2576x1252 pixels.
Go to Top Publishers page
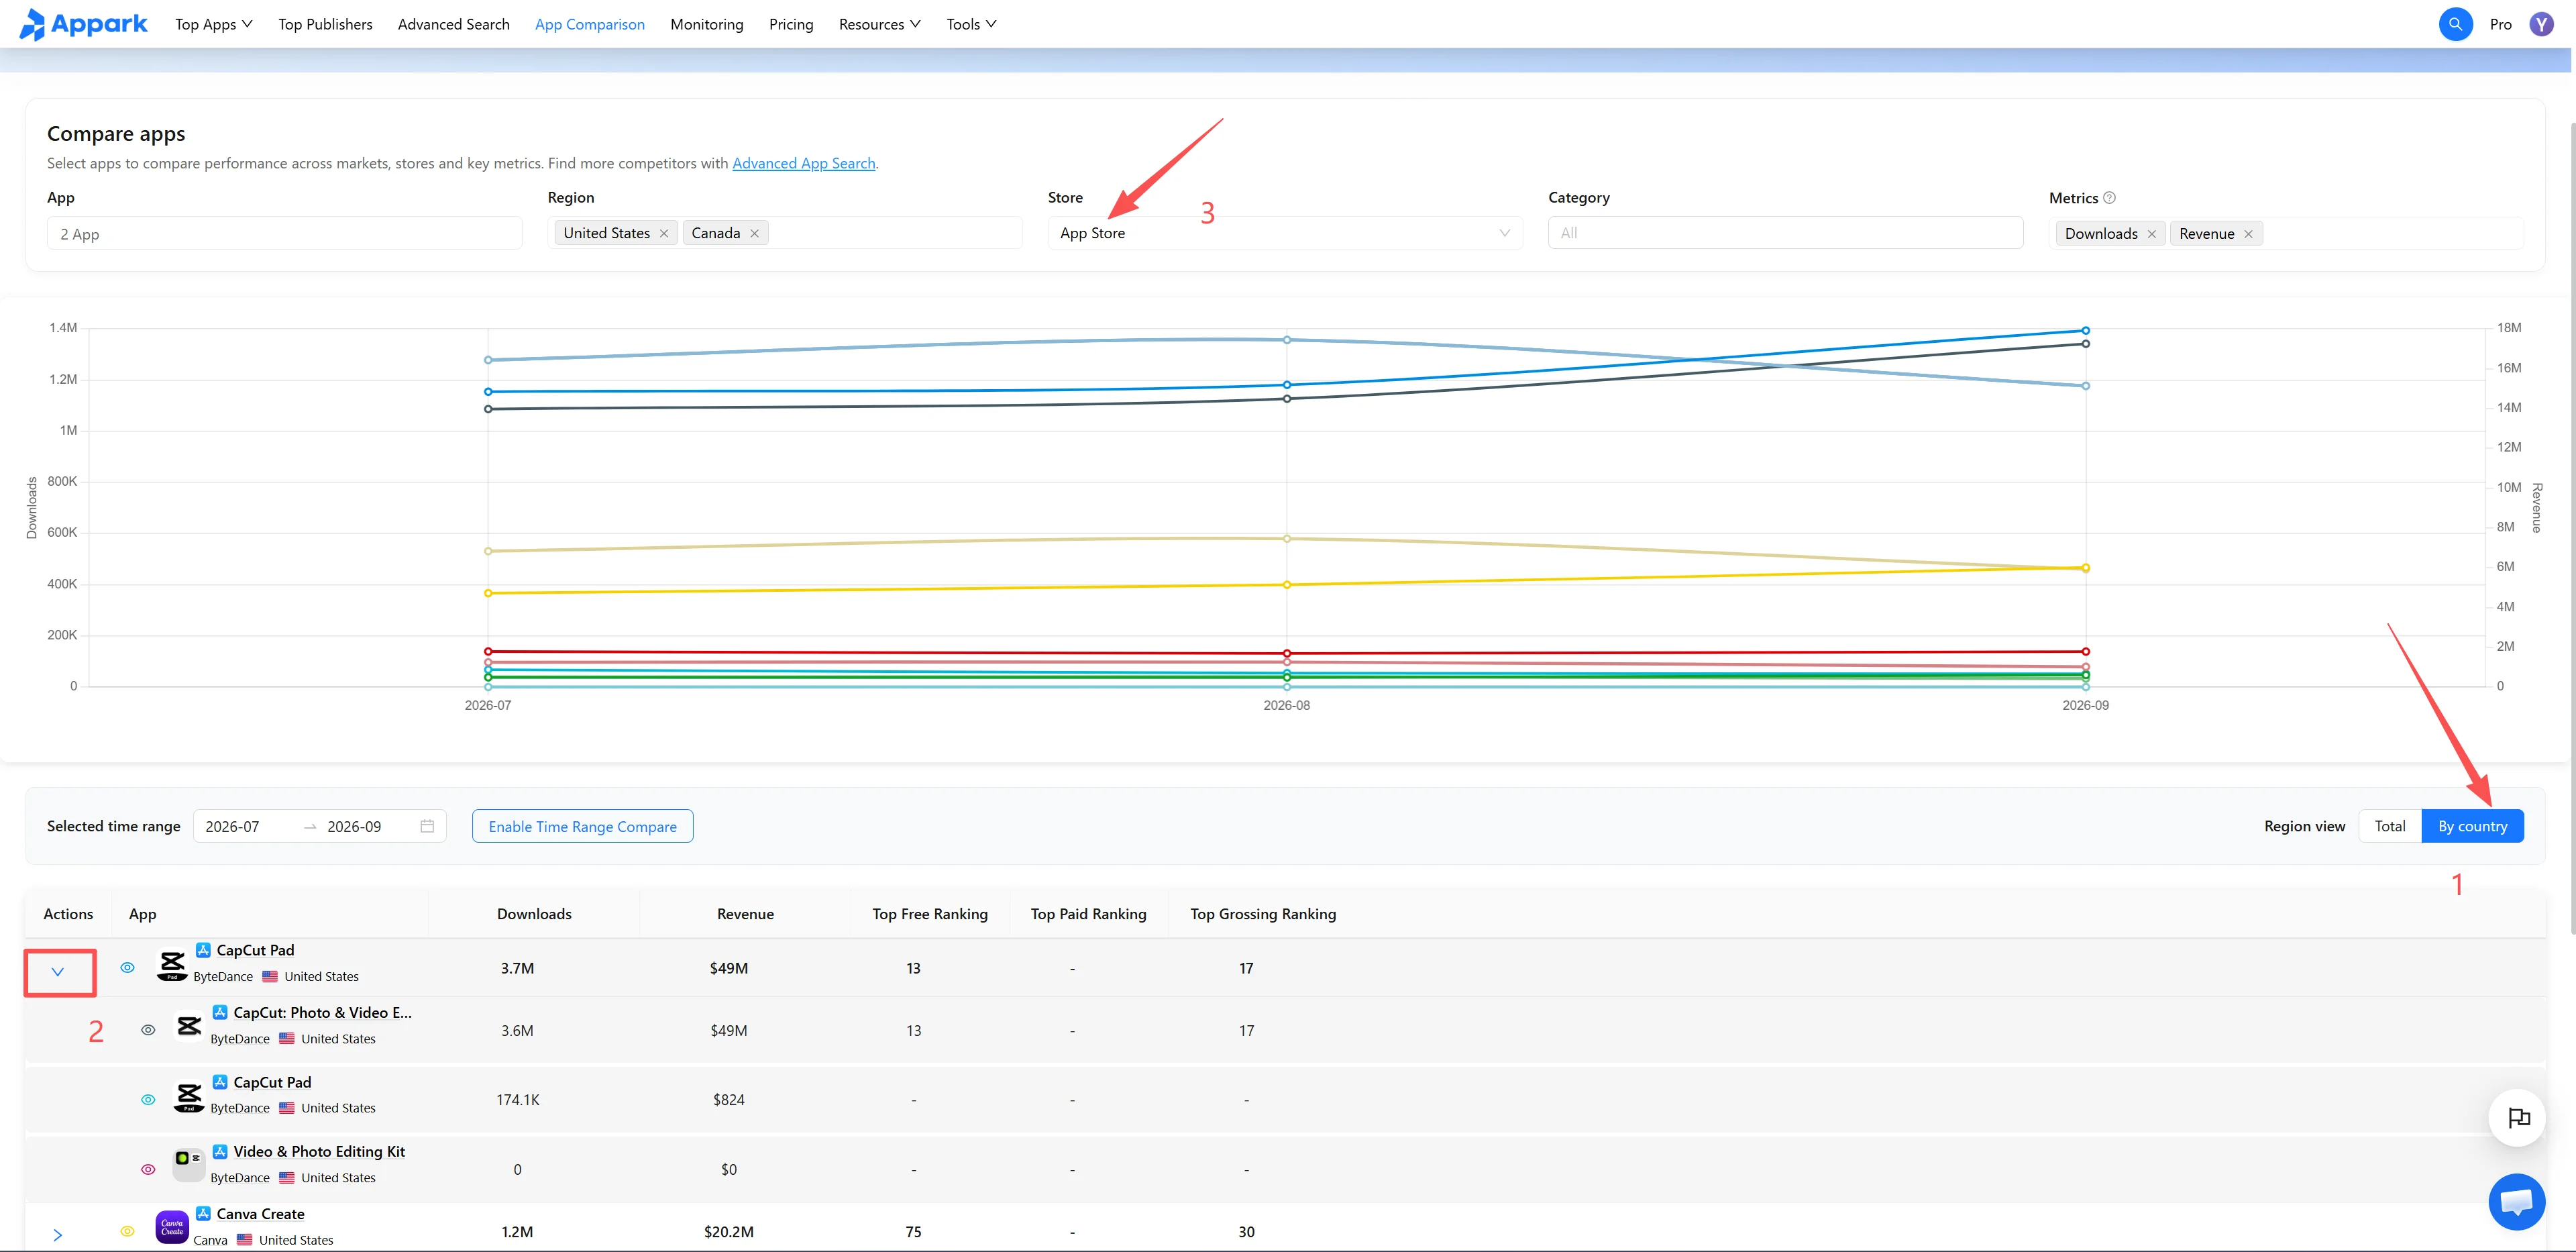tap(325, 24)
